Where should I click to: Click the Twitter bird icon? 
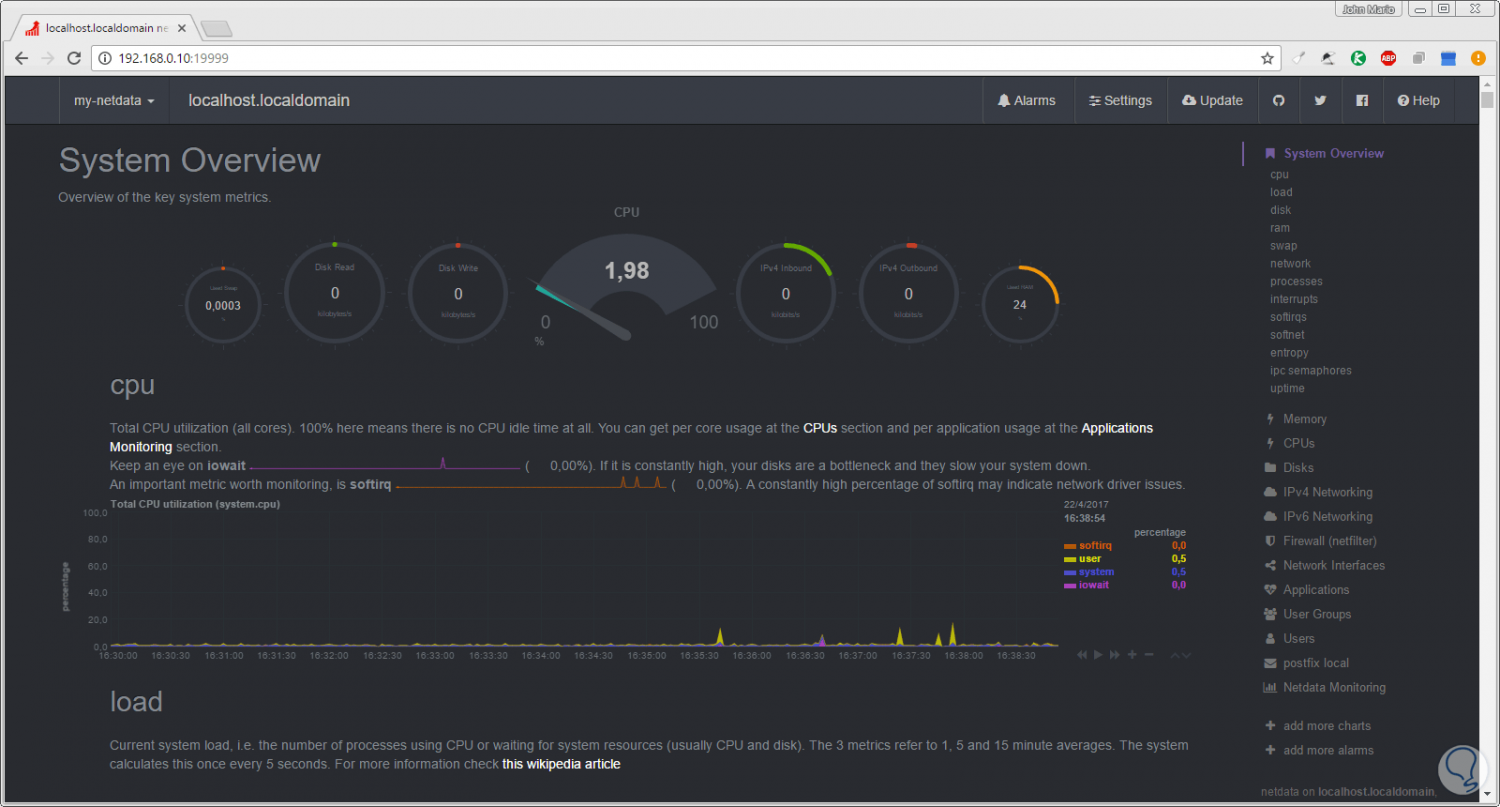tap(1320, 101)
